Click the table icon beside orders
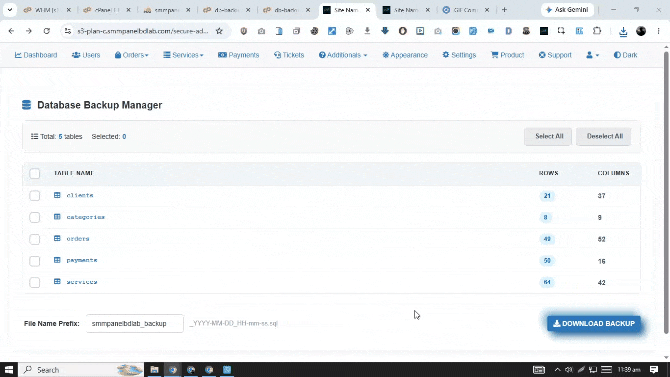The width and height of the screenshot is (670, 377). [x=57, y=239]
